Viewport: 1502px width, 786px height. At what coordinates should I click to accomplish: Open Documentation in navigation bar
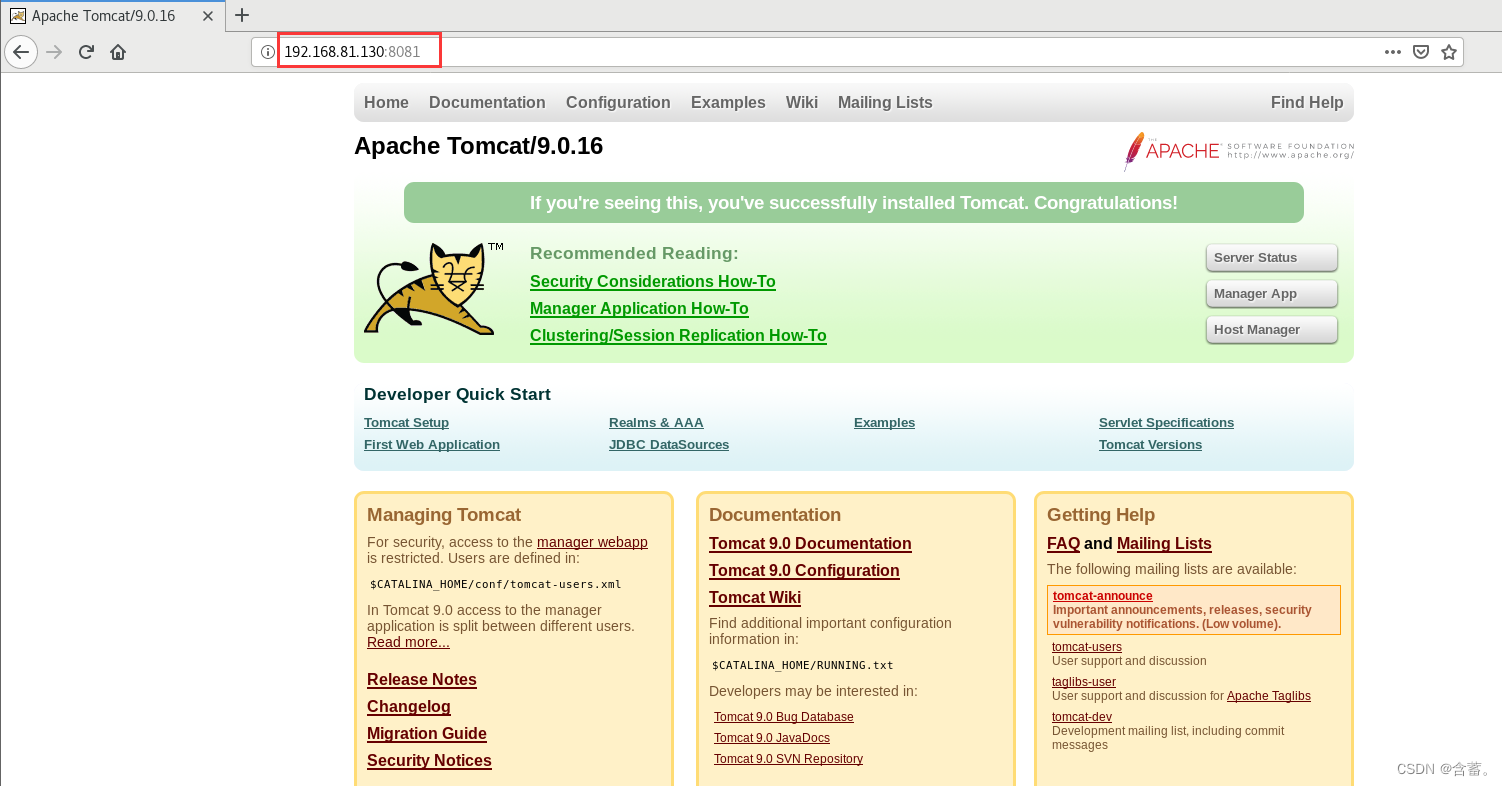487,102
